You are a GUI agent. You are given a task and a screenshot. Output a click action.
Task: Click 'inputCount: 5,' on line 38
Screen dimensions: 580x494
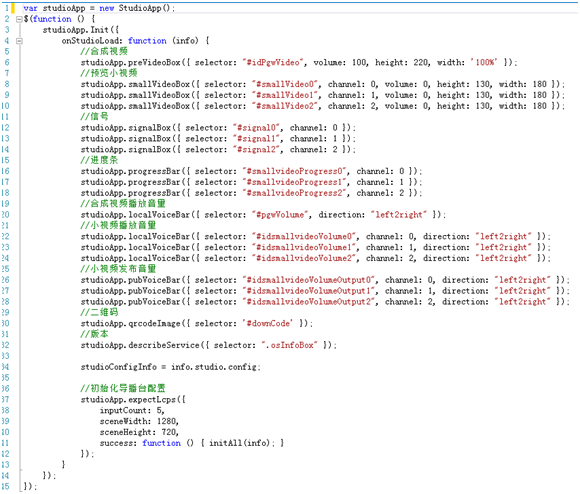[132, 410]
